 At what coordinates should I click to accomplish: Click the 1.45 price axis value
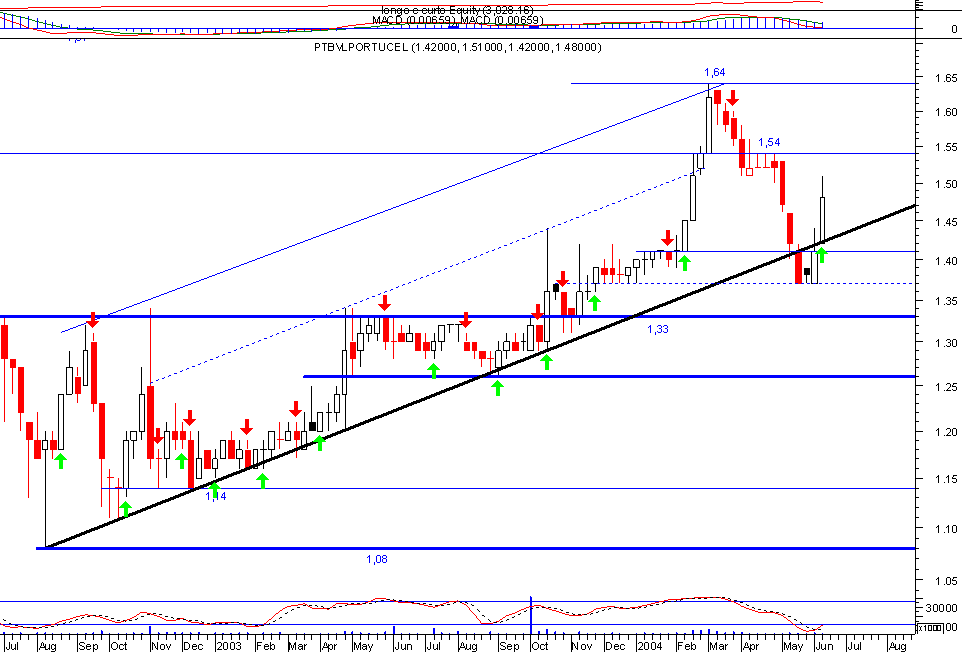[946, 223]
